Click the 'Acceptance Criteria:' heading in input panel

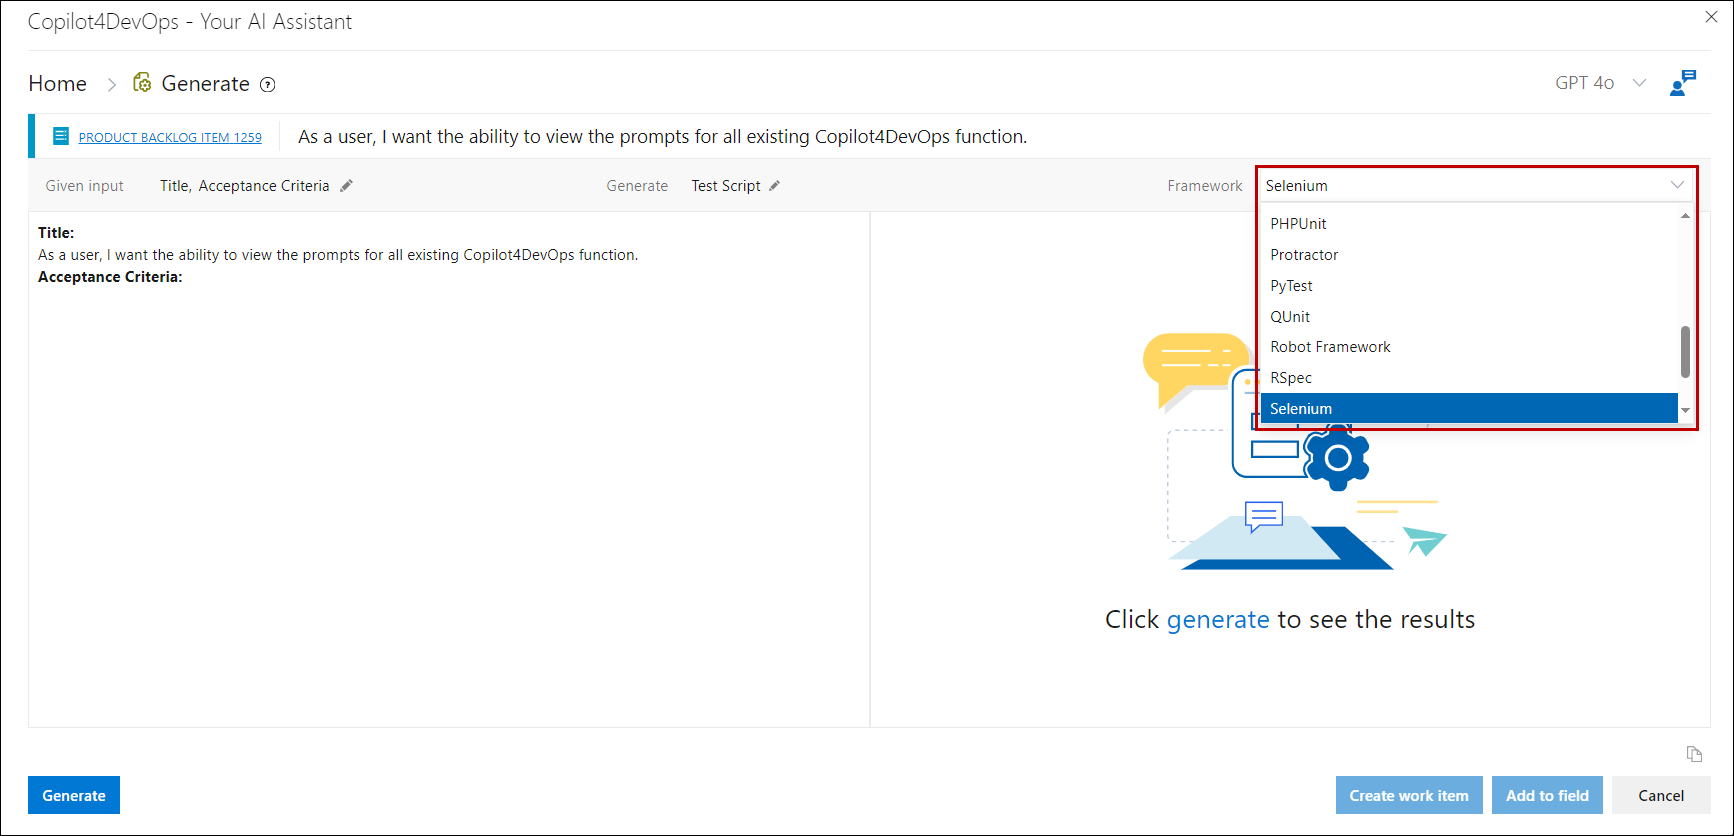pyautogui.click(x=110, y=277)
